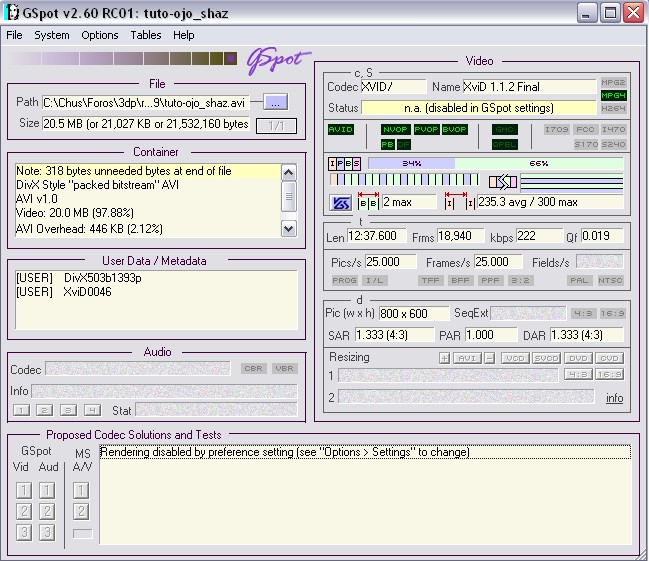Click the PB packed bitstream indicator
The width and height of the screenshot is (649, 561).
387,144
